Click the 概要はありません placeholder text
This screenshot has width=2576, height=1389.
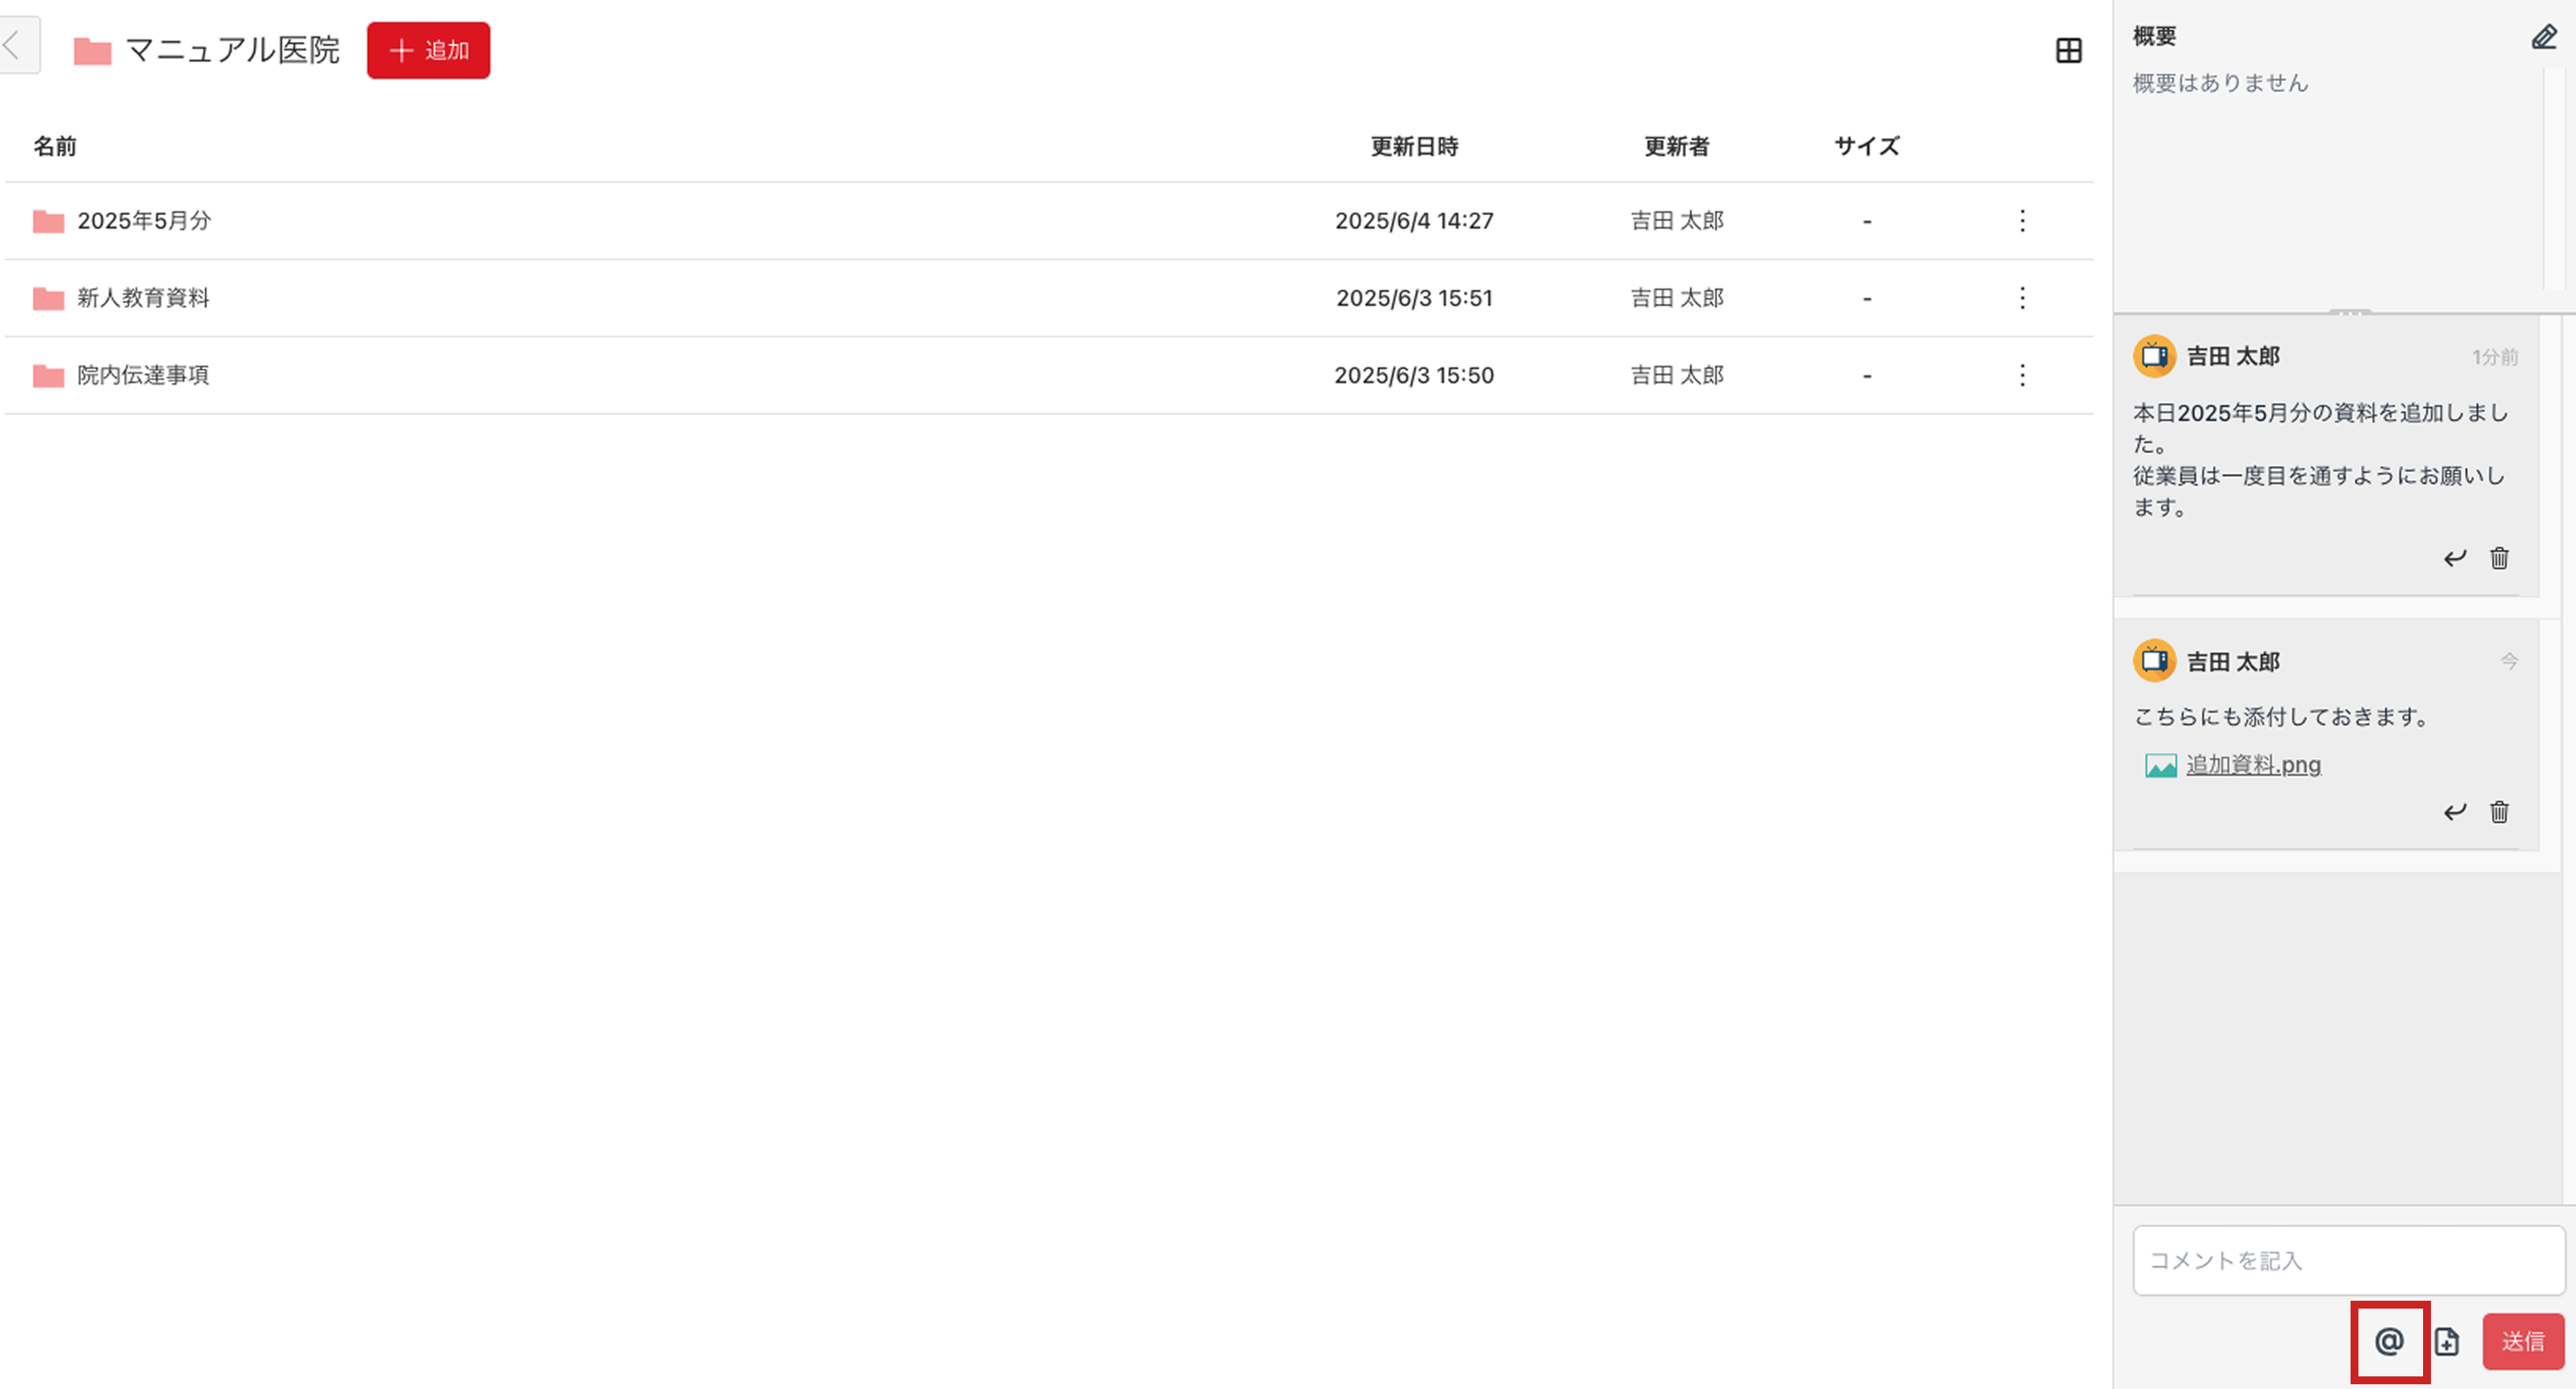pos(2220,83)
